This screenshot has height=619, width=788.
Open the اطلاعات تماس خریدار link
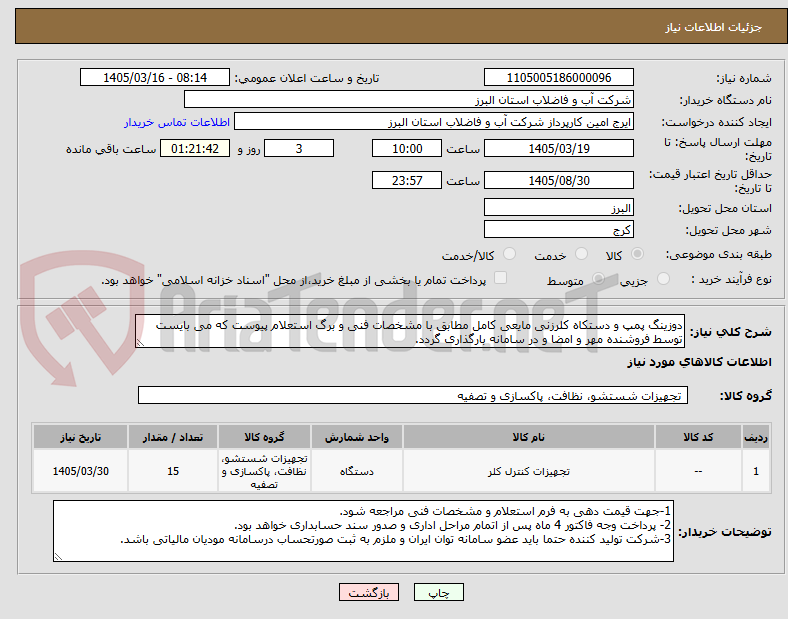[177, 123]
